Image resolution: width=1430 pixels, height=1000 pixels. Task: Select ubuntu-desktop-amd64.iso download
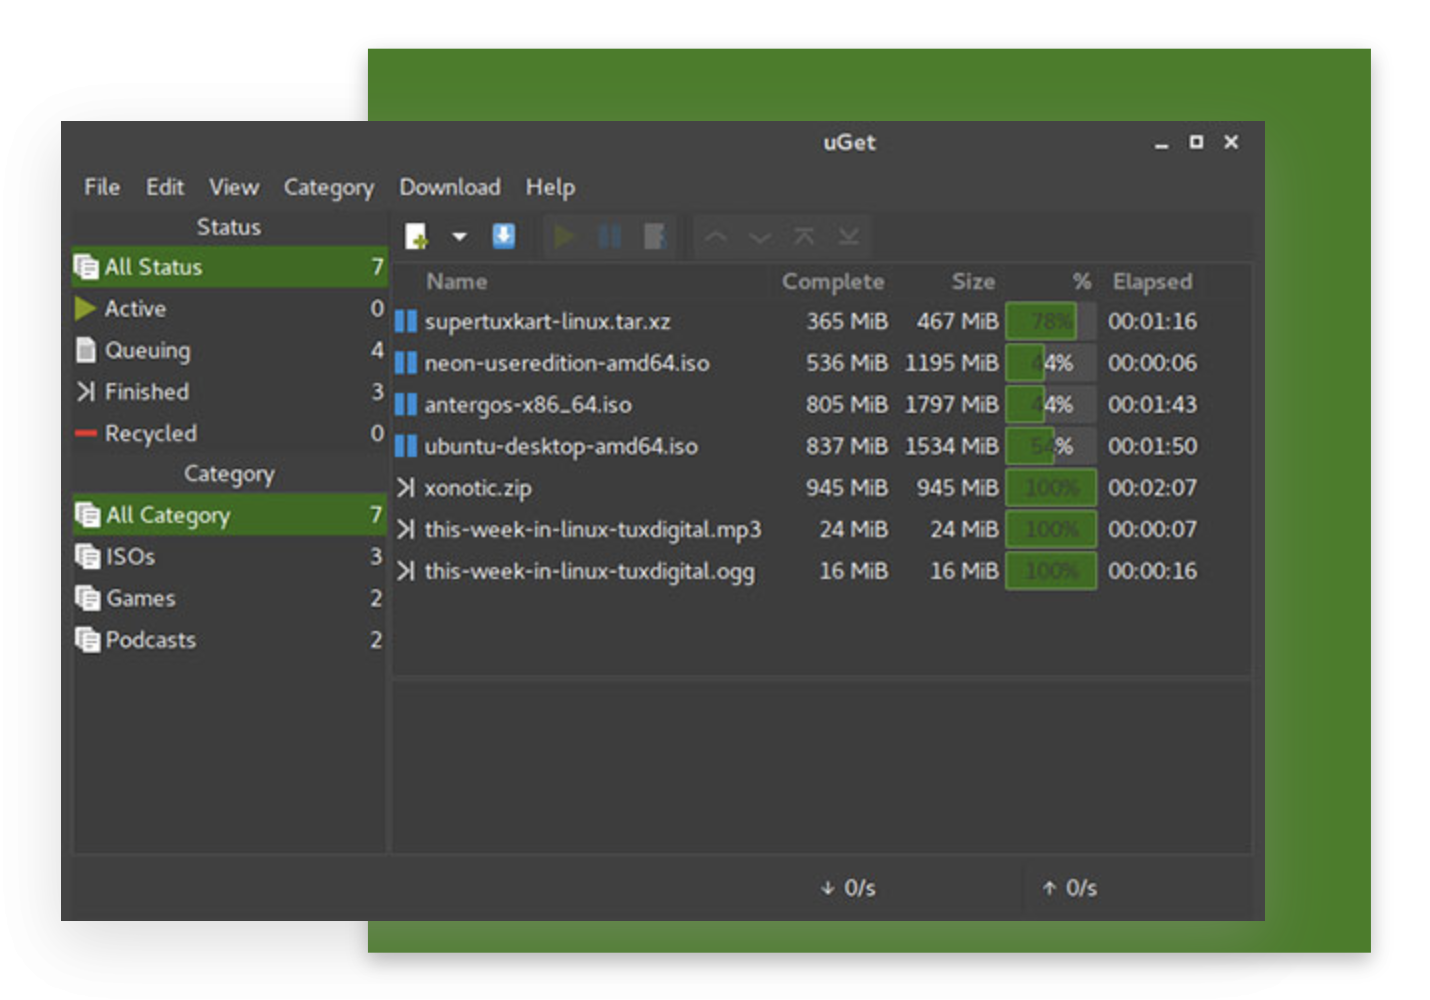pyautogui.click(x=820, y=446)
